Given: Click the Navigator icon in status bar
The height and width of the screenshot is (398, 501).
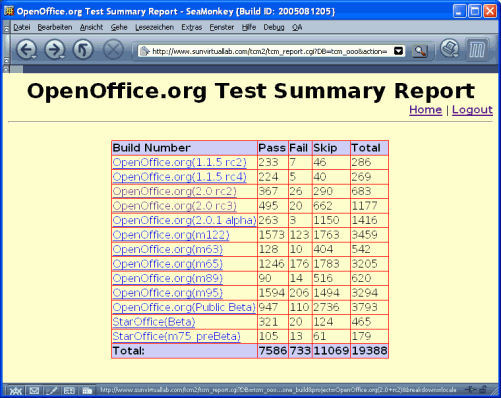Looking at the screenshot, I should point(15,390).
